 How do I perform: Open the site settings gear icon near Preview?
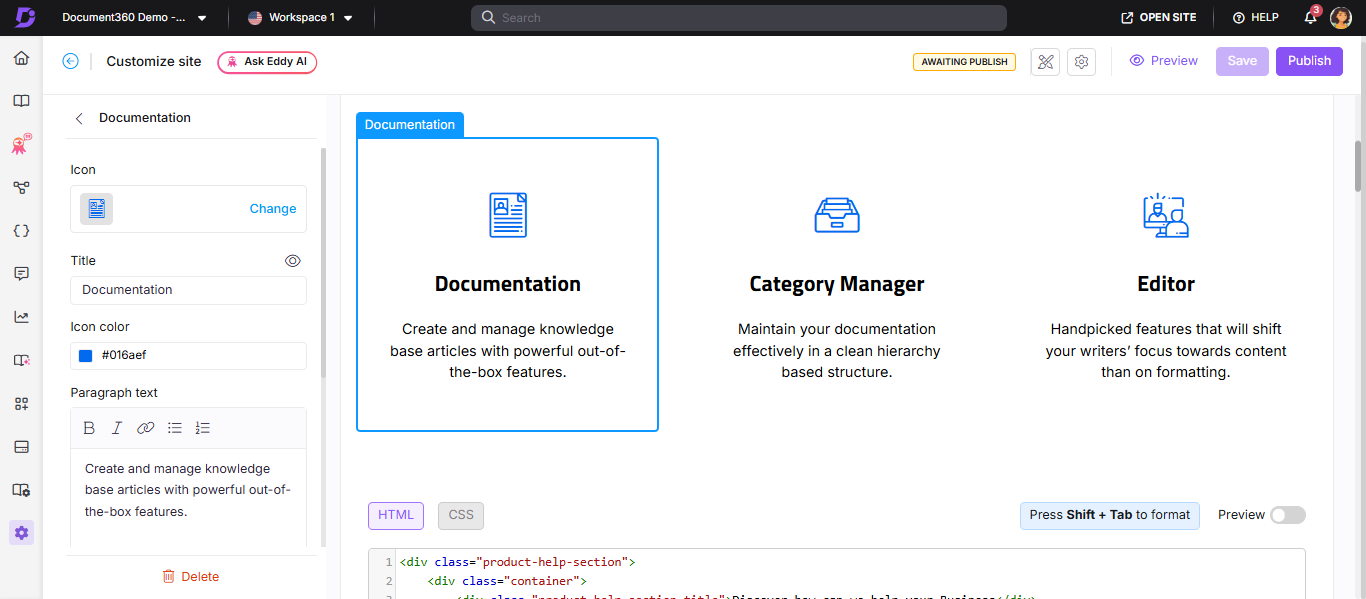1081,62
